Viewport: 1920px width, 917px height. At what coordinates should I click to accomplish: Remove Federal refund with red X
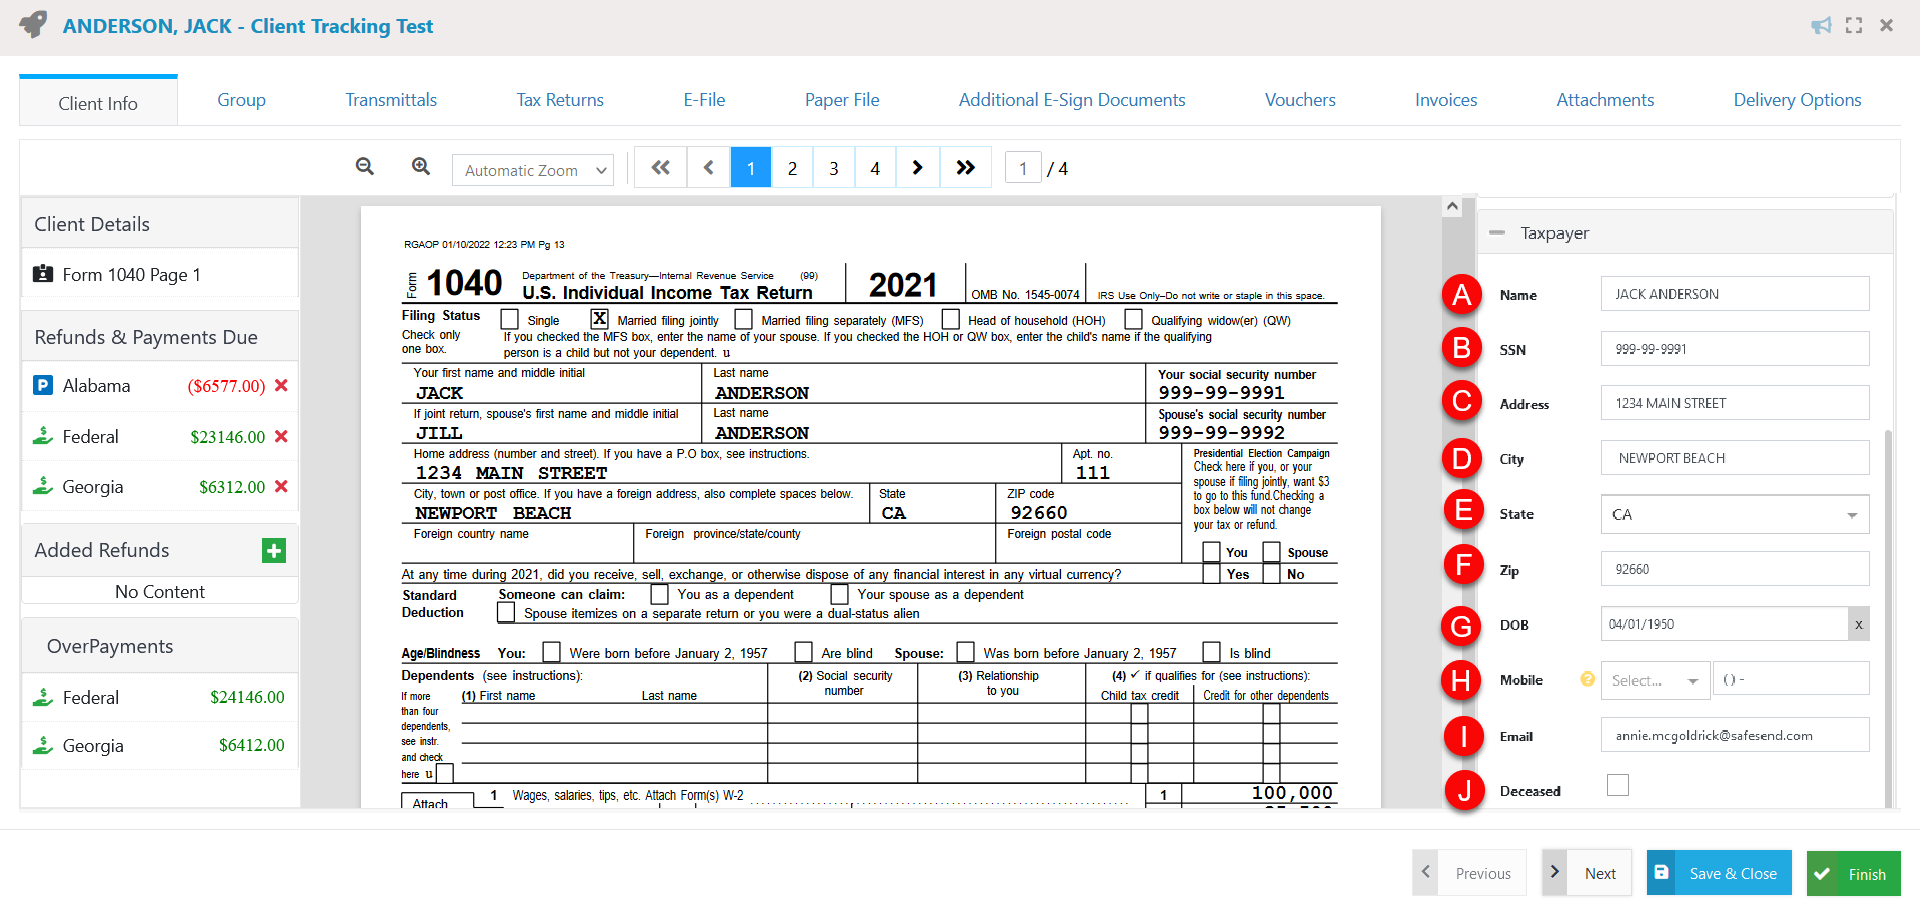(281, 436)
